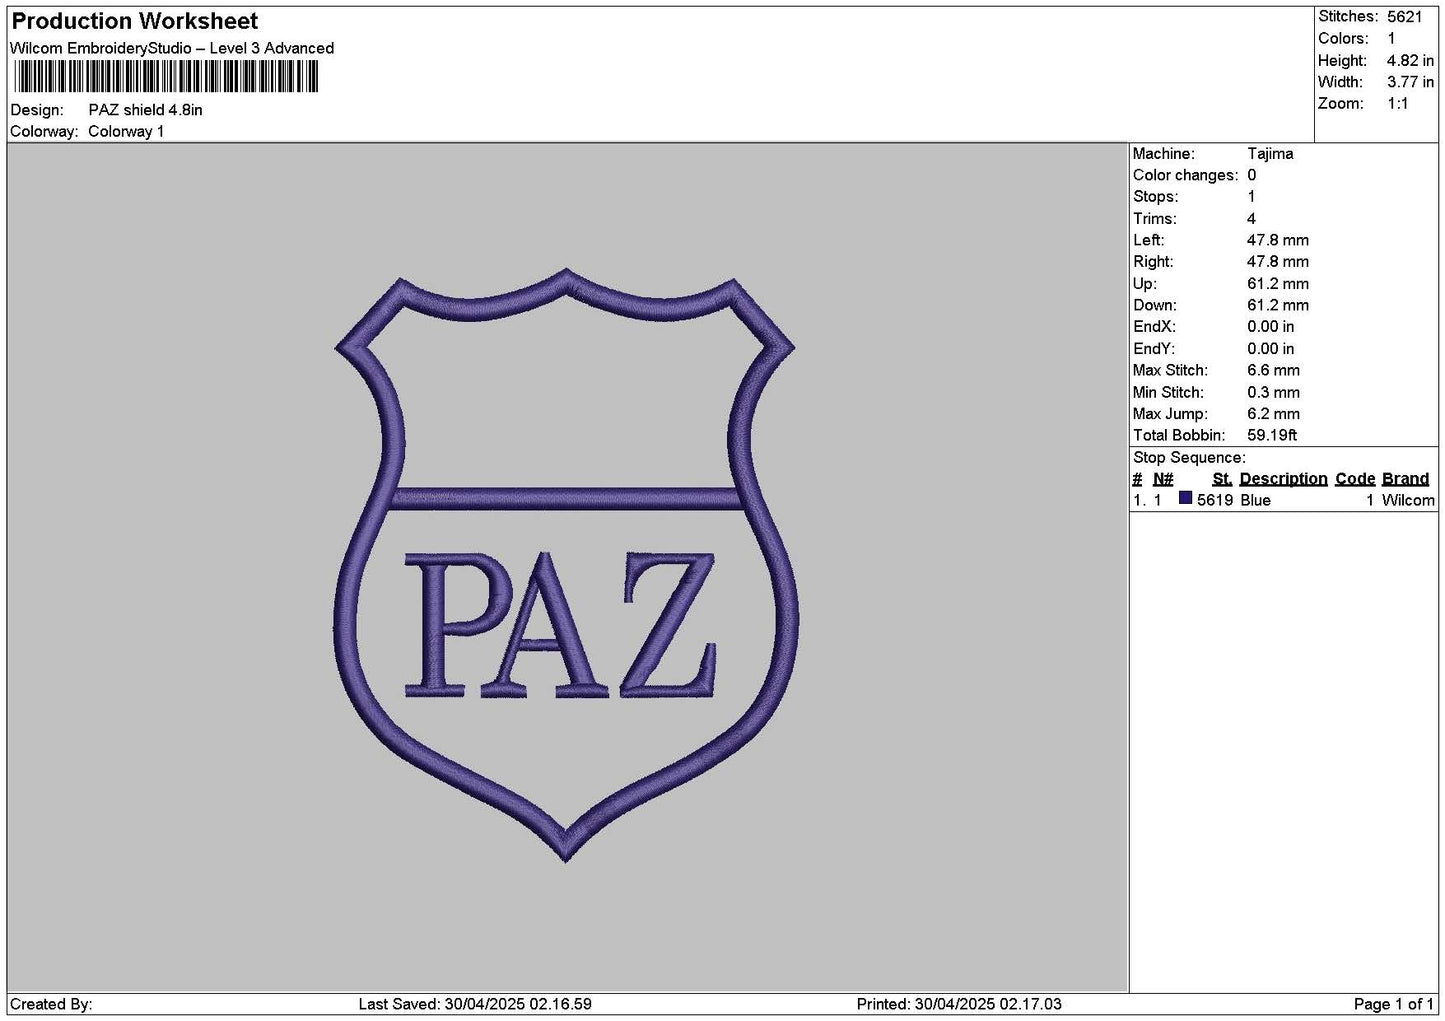Click the N# column header
This screenshot has width=1445, height=1021.
click(x=1163, y=479)
